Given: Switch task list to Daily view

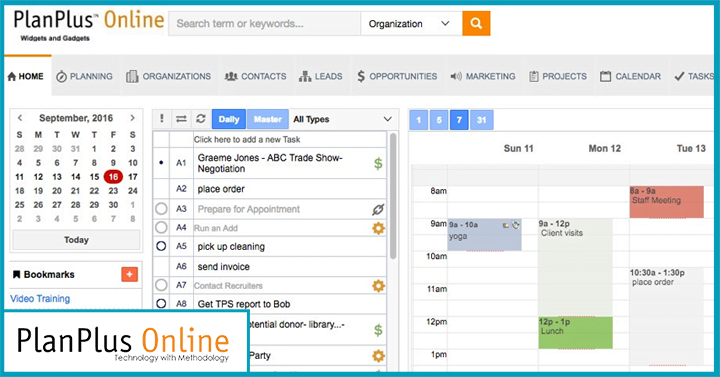Looking at the screenshot, I should click(x=229, y=119).
